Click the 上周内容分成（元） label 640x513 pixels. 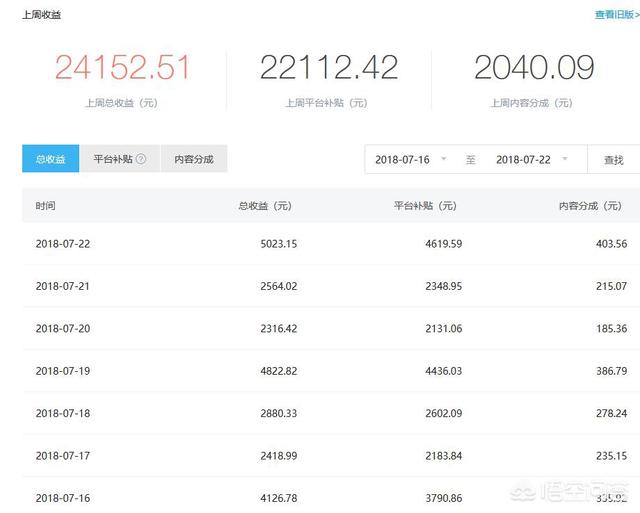(x=531, y=103)
